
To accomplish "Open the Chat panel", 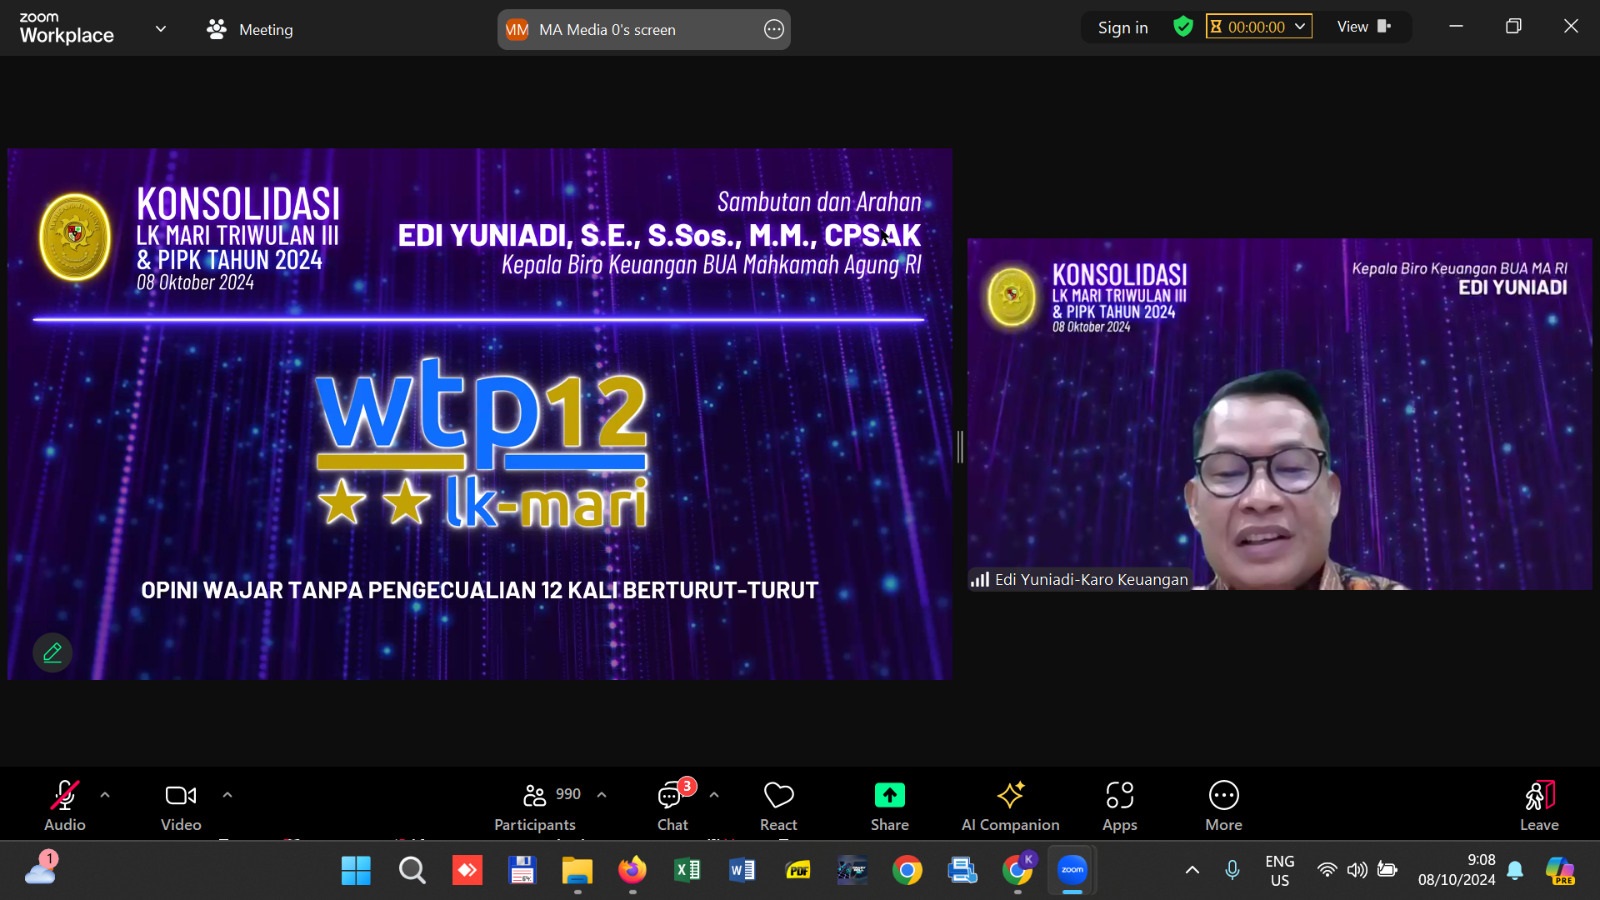I will click(672, 805).
